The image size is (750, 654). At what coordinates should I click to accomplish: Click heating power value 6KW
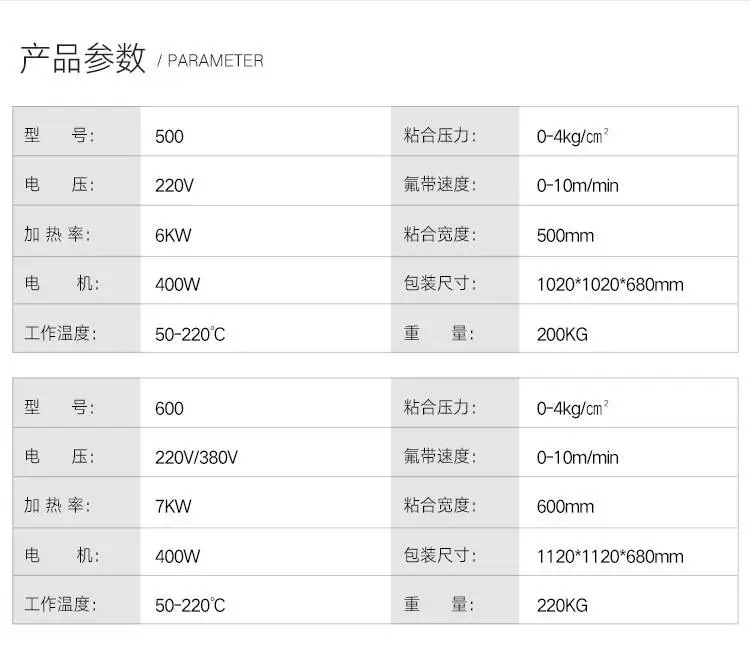[x=173, y=235]
